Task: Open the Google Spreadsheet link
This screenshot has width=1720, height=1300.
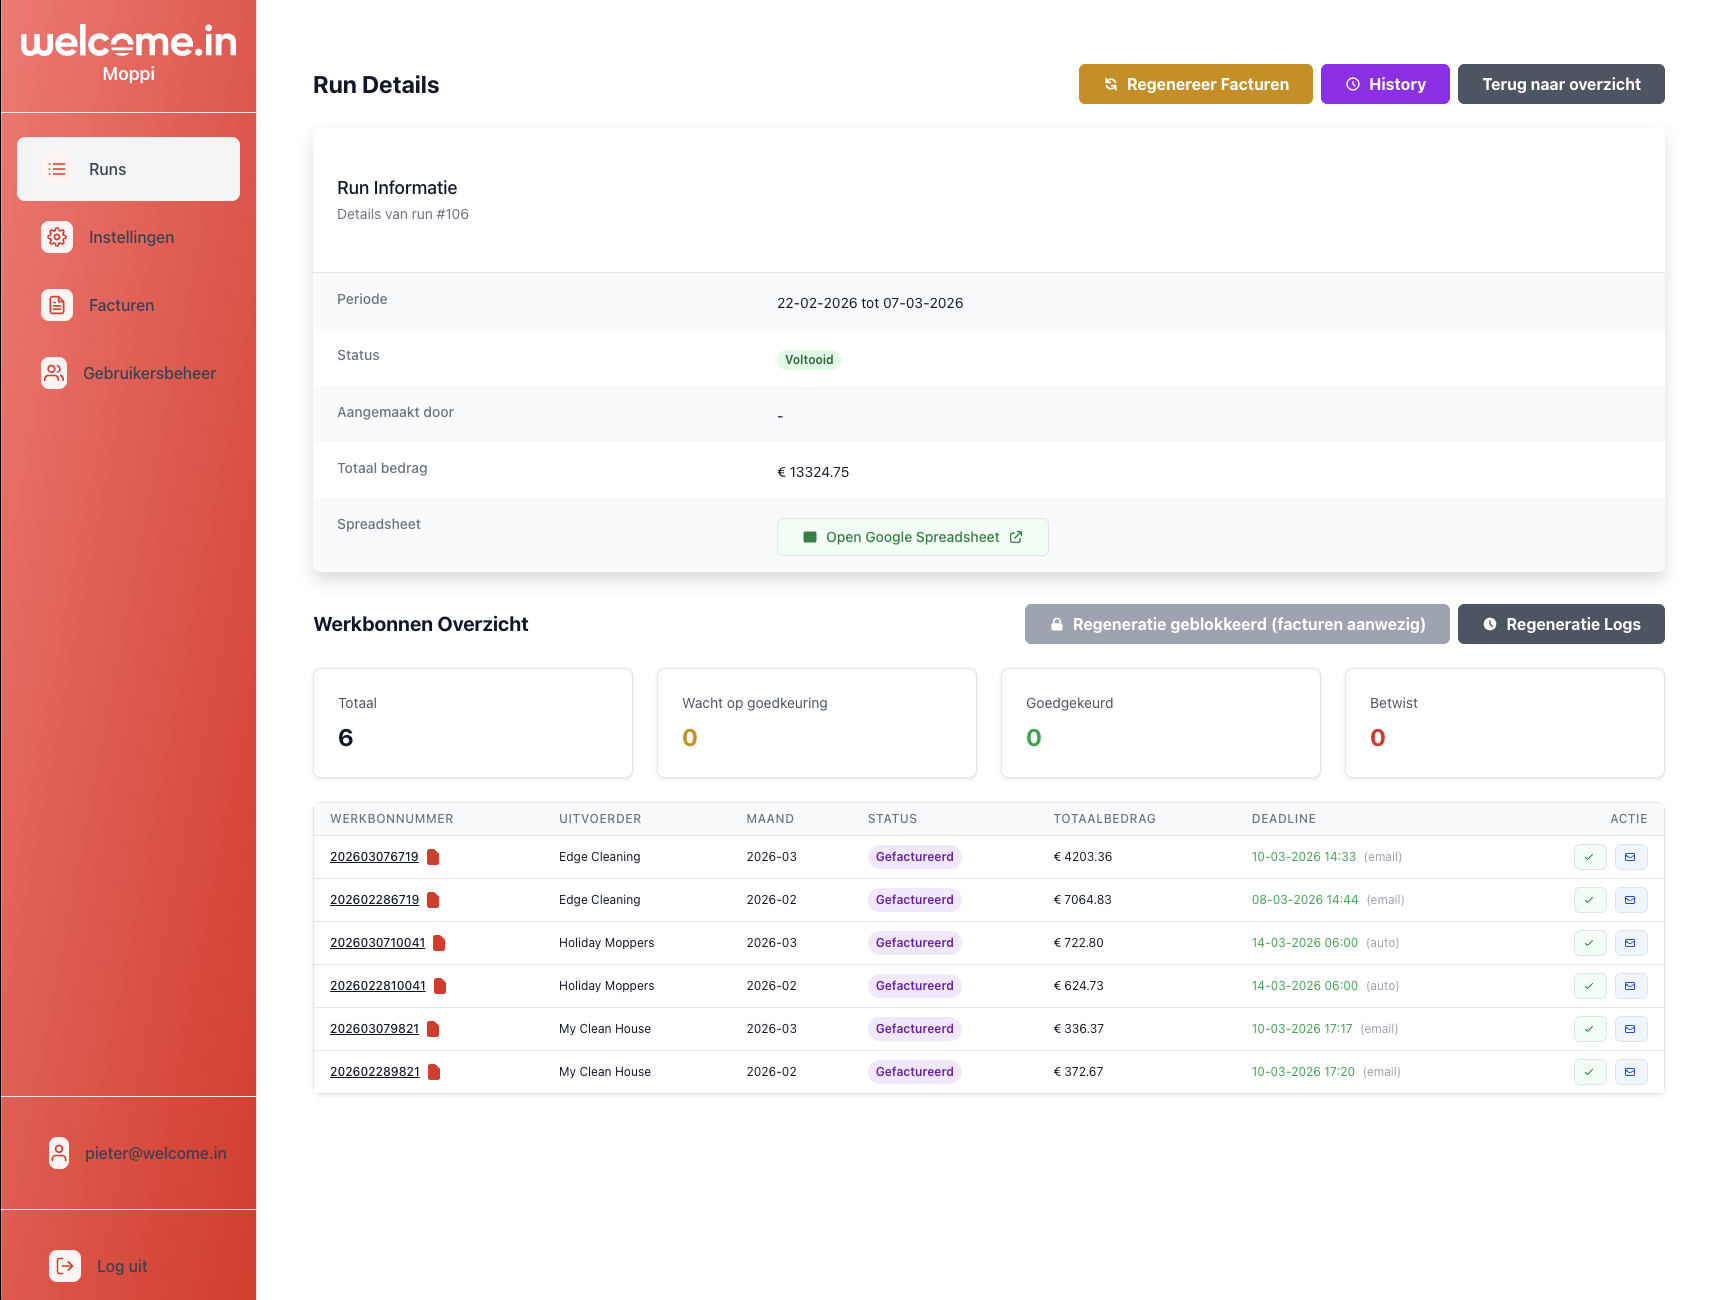Action: [x=912, y=537]
